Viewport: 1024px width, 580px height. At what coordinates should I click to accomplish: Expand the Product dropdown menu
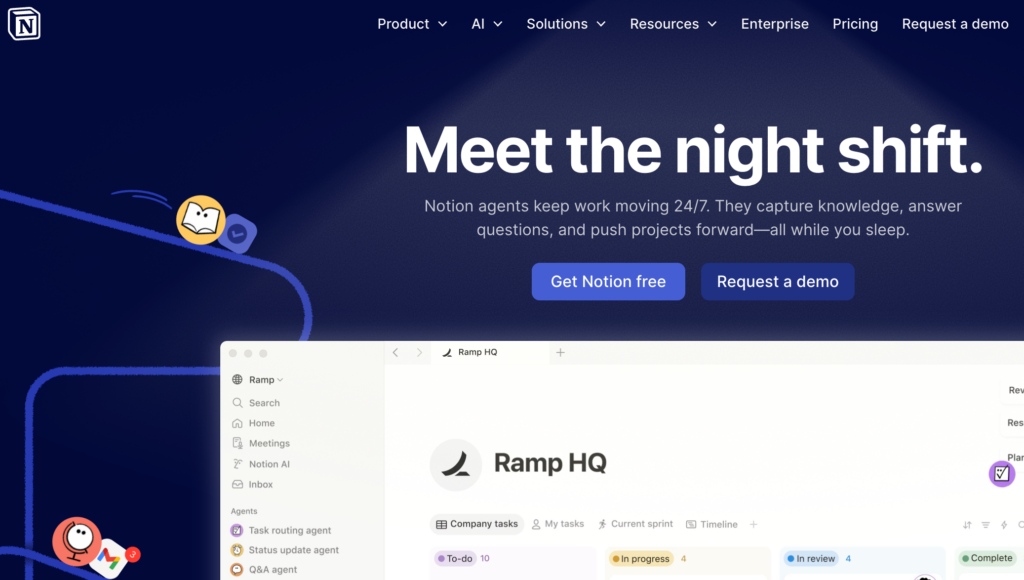(412, 24)
